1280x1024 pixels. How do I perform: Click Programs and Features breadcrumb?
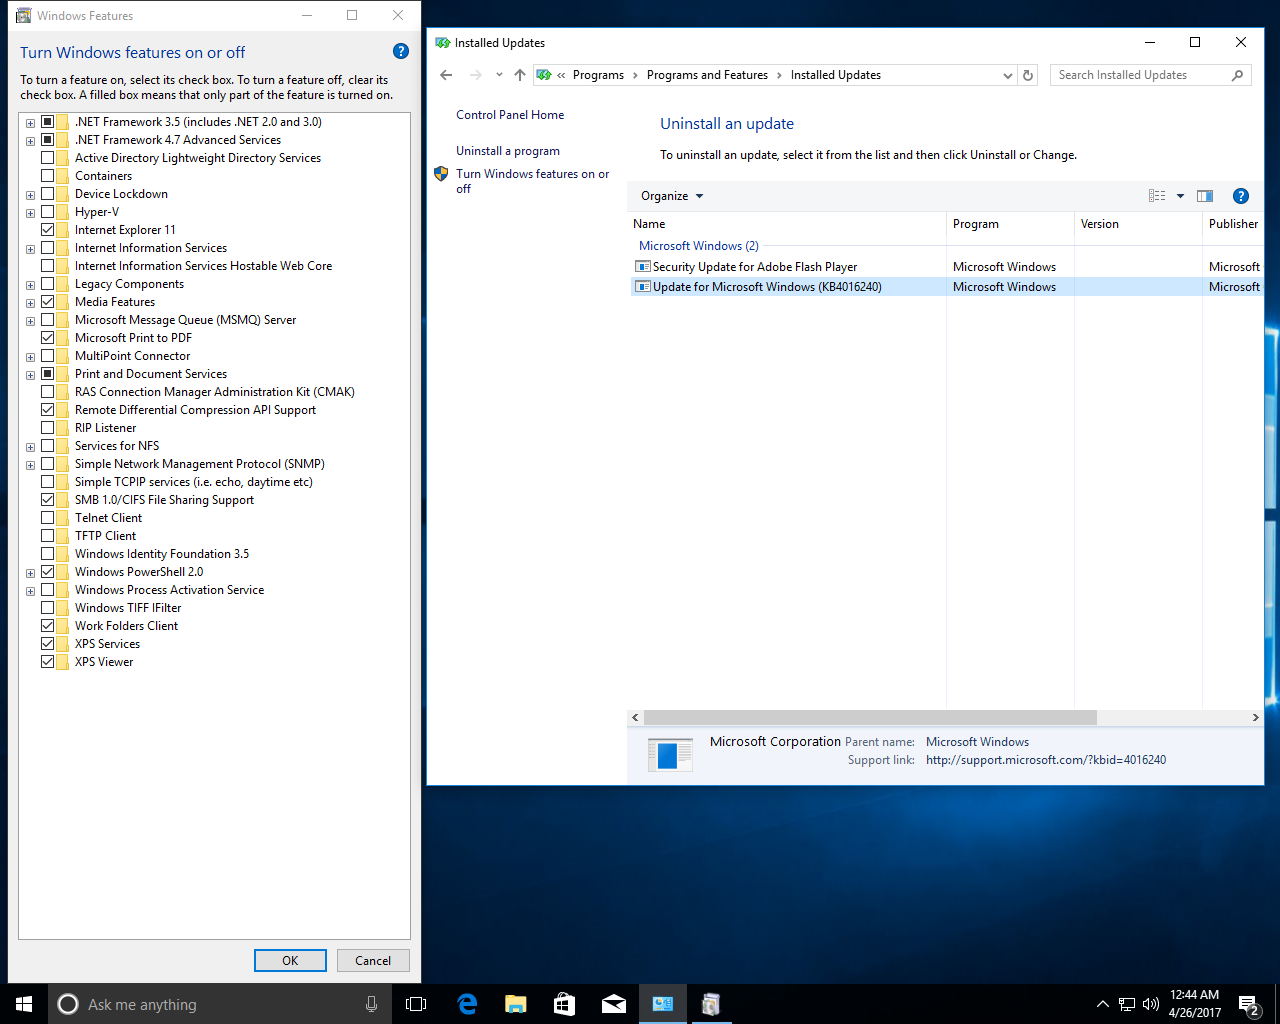tap(707, 75)
